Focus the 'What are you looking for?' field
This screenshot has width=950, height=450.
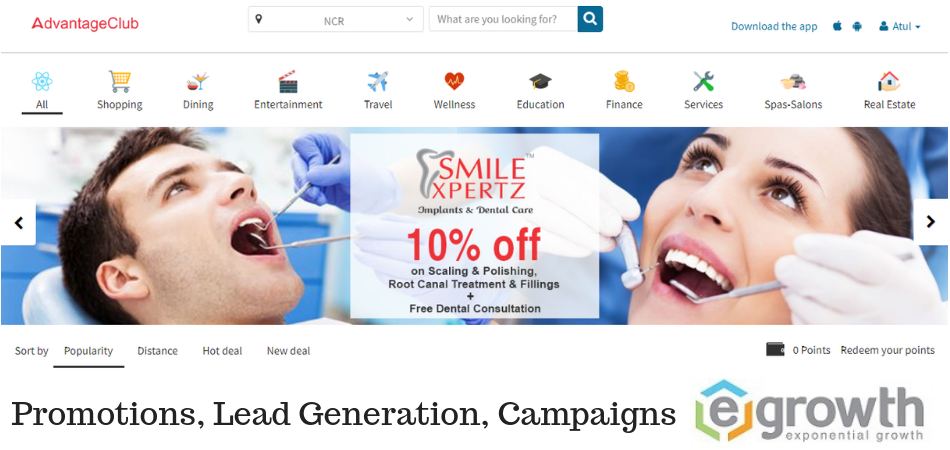[503, 19]
